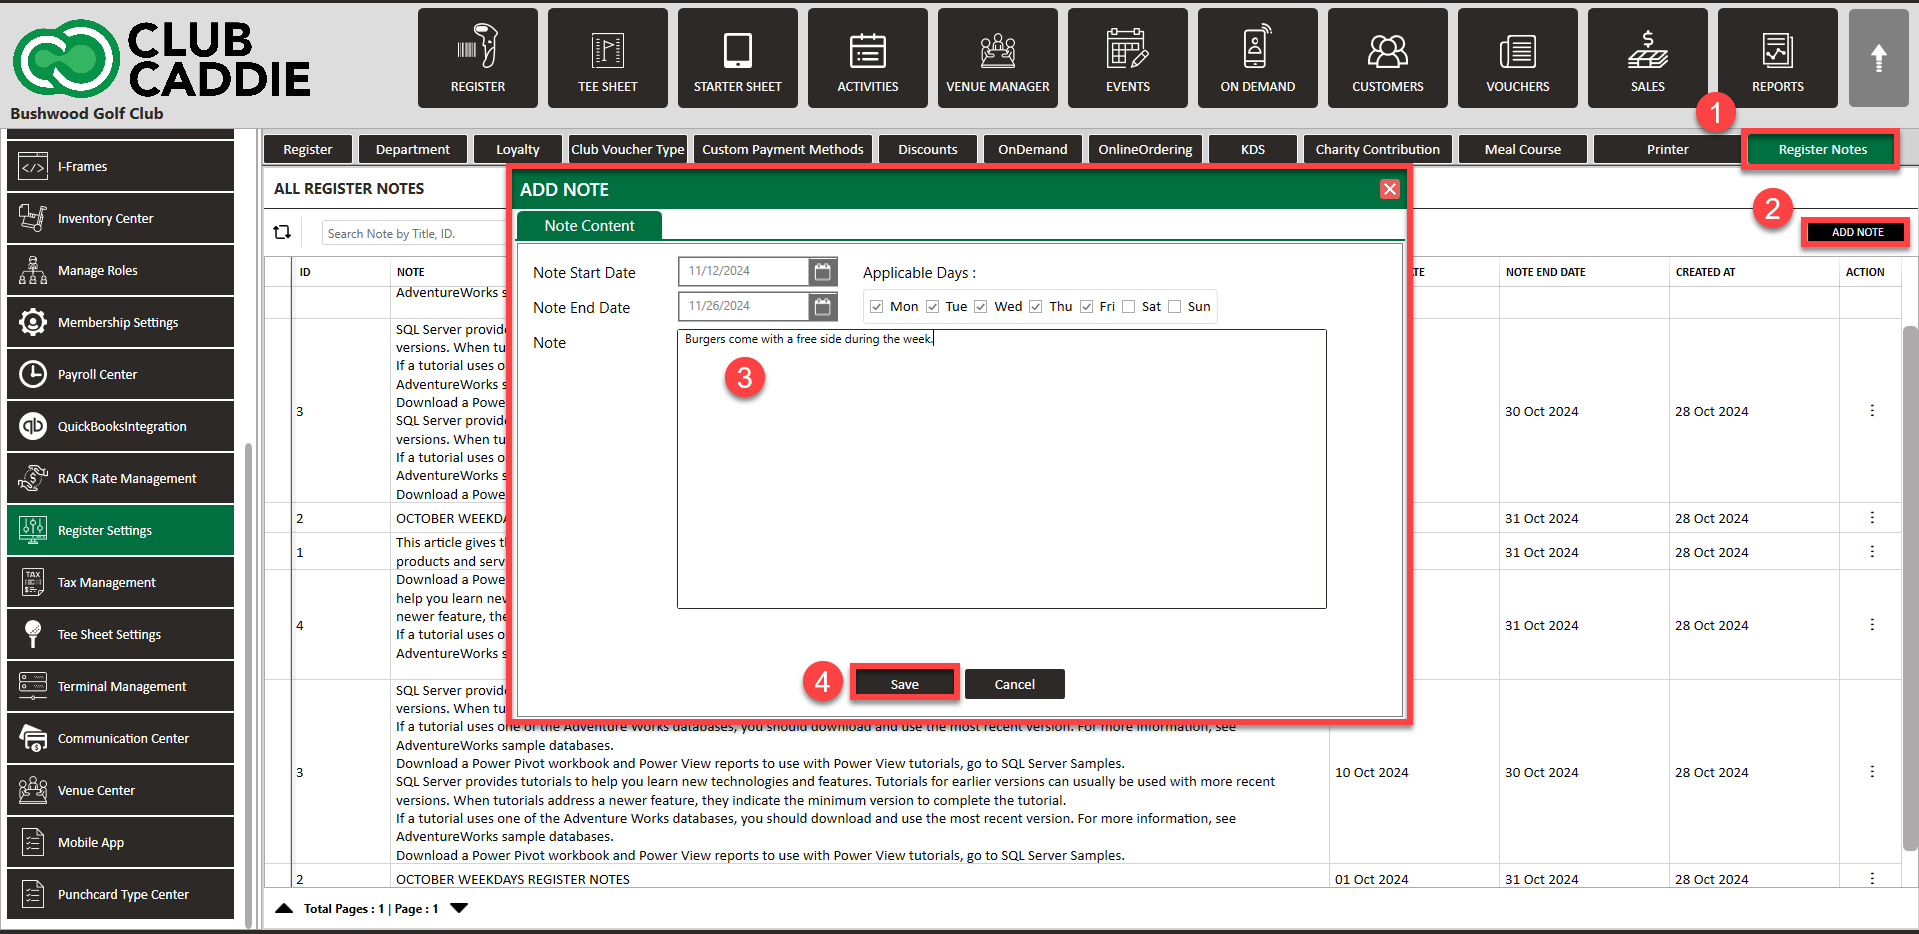This screenshot has width=1919, height=934.
Task: Open the Sales icon
Action: [1648, 48]
